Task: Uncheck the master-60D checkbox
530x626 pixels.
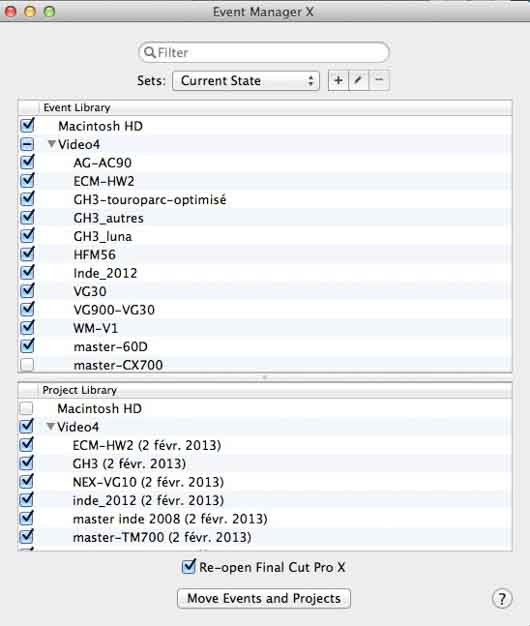Action: (27, 346)
